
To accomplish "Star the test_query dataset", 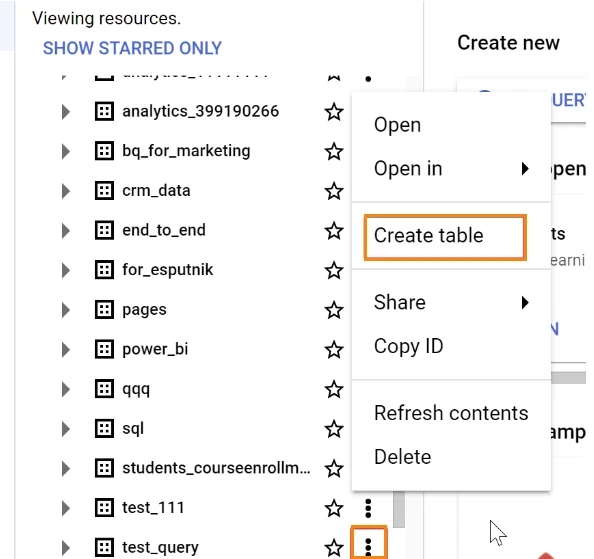I will [334, 548].
